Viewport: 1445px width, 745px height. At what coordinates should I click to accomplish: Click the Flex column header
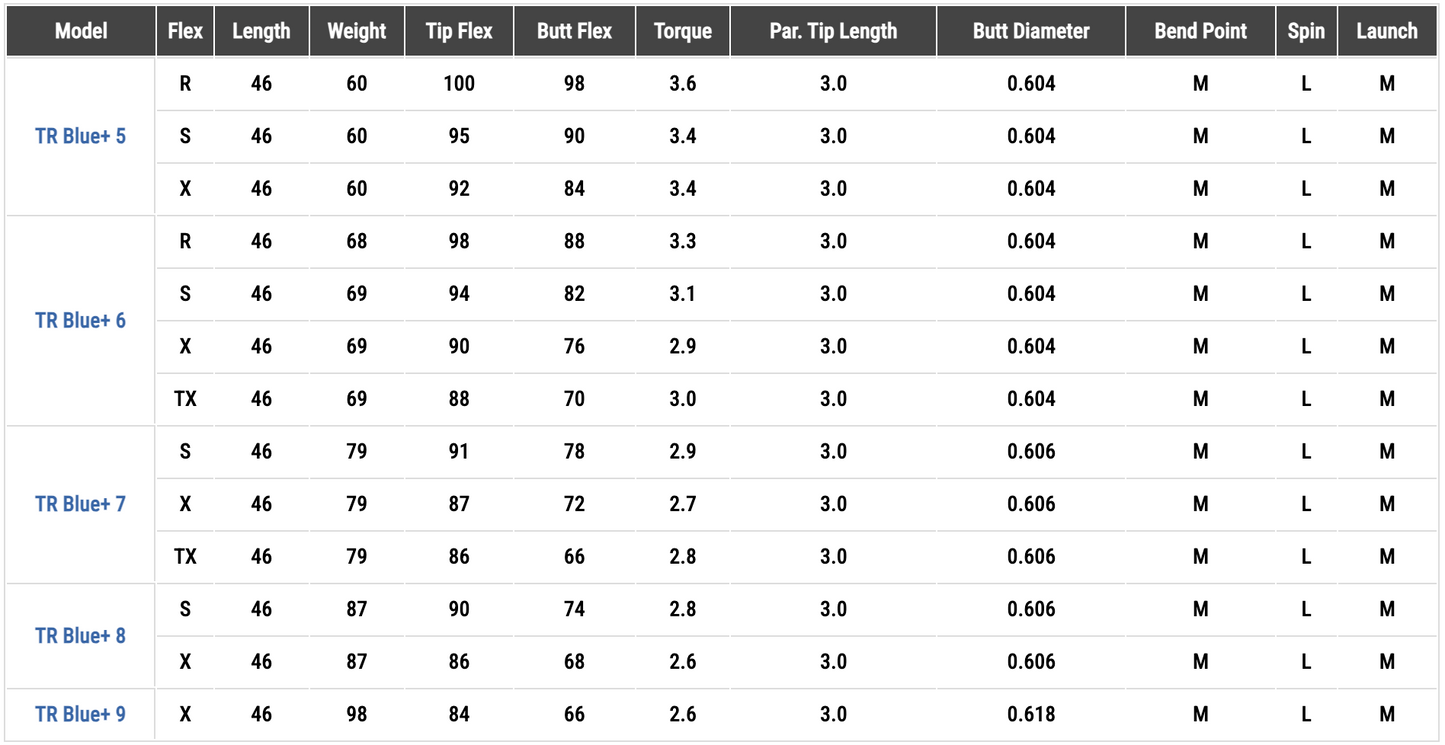click(x=185, y=31)
